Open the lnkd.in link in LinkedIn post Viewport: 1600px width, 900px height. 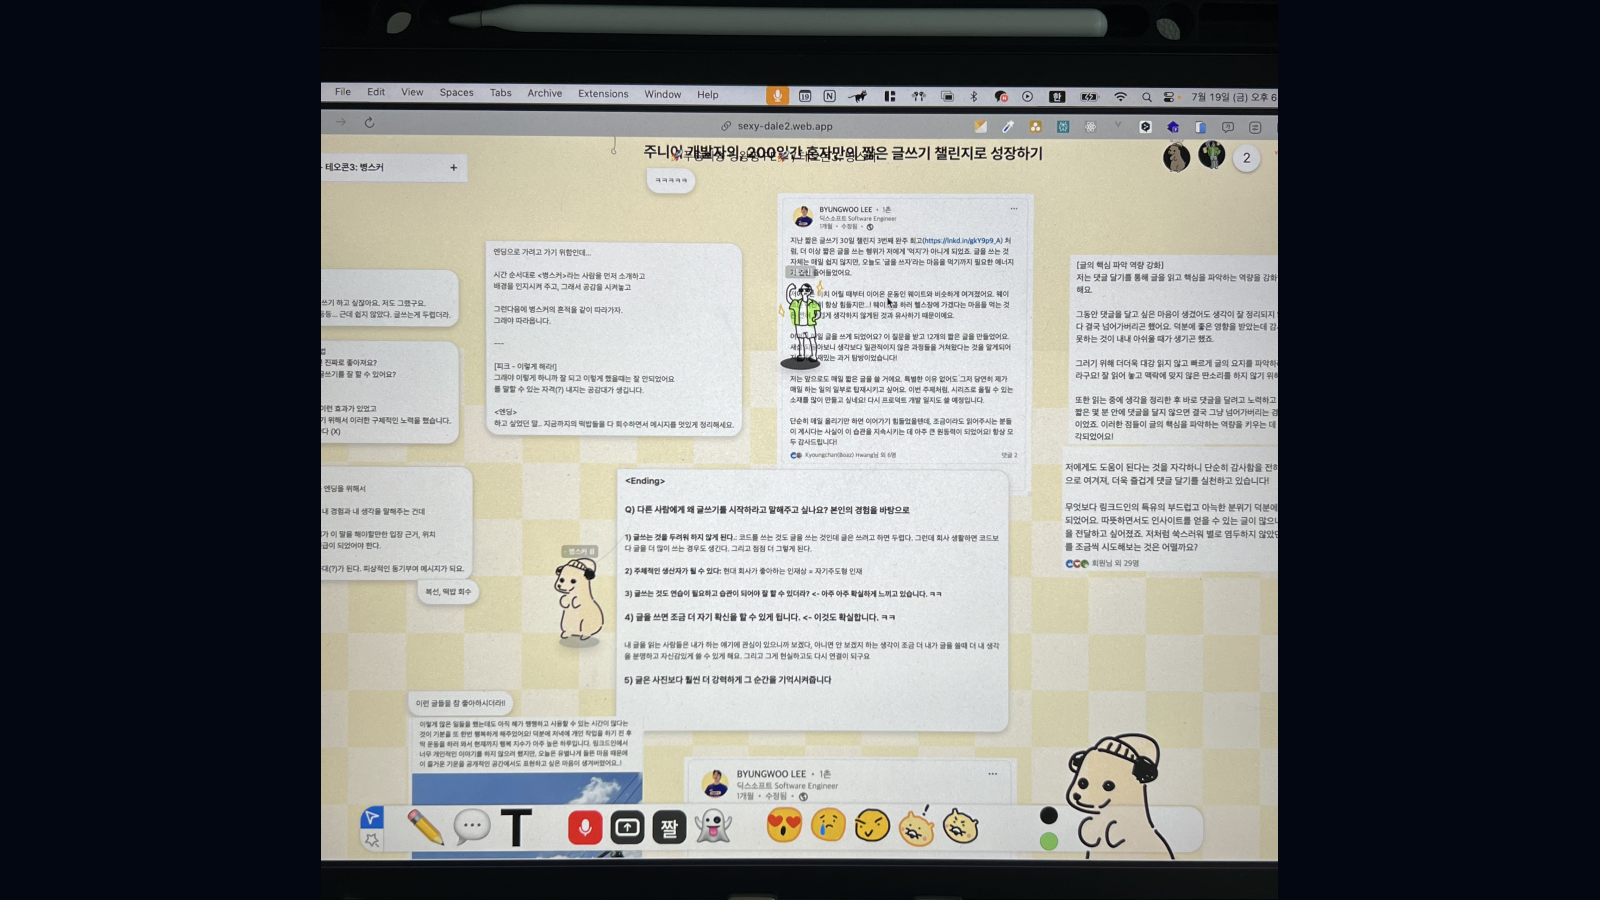[962, 241]
